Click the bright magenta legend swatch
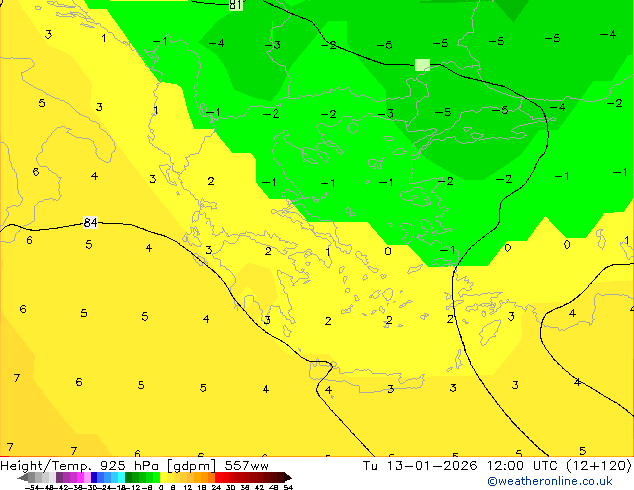Viewport: 634px width, 490px height. coord(80,477)
